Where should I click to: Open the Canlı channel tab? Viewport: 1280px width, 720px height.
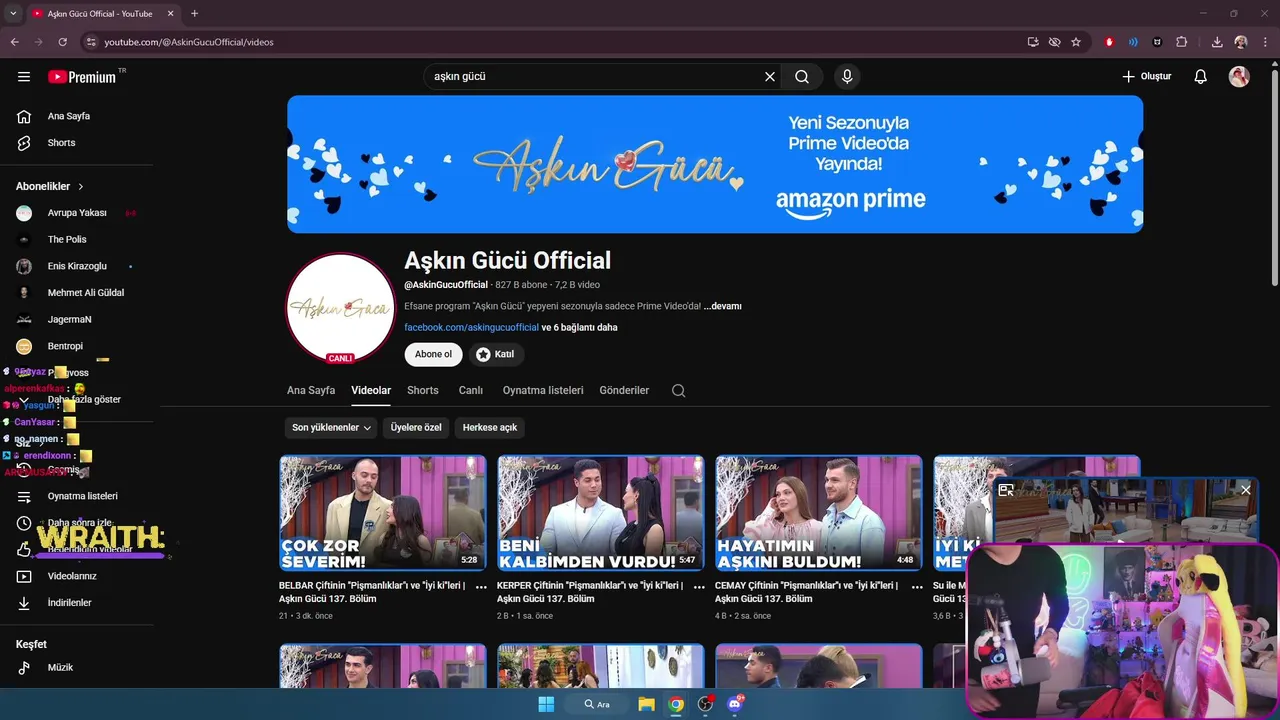[471, 391]
